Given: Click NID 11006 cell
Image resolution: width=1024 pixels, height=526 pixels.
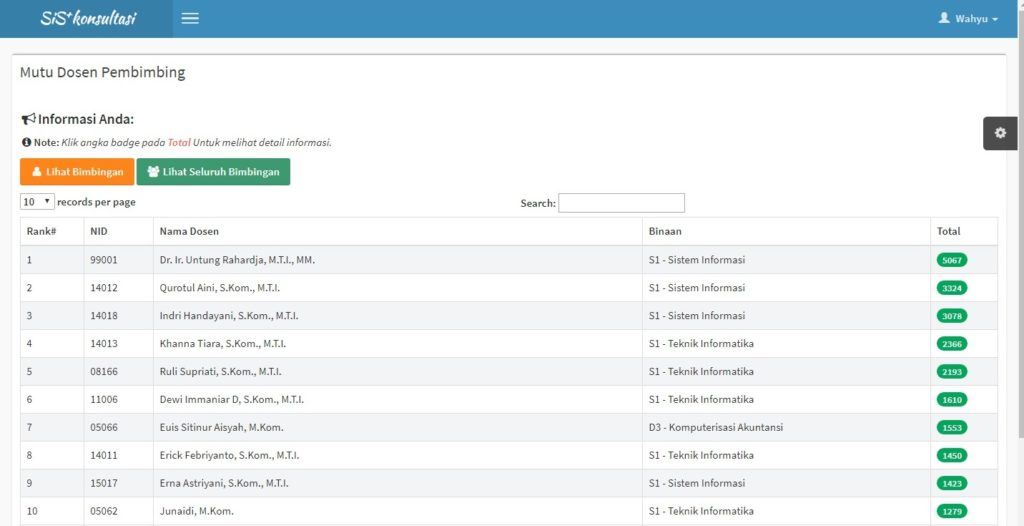Looking at the screenshot, I should [x=118, y=399].
